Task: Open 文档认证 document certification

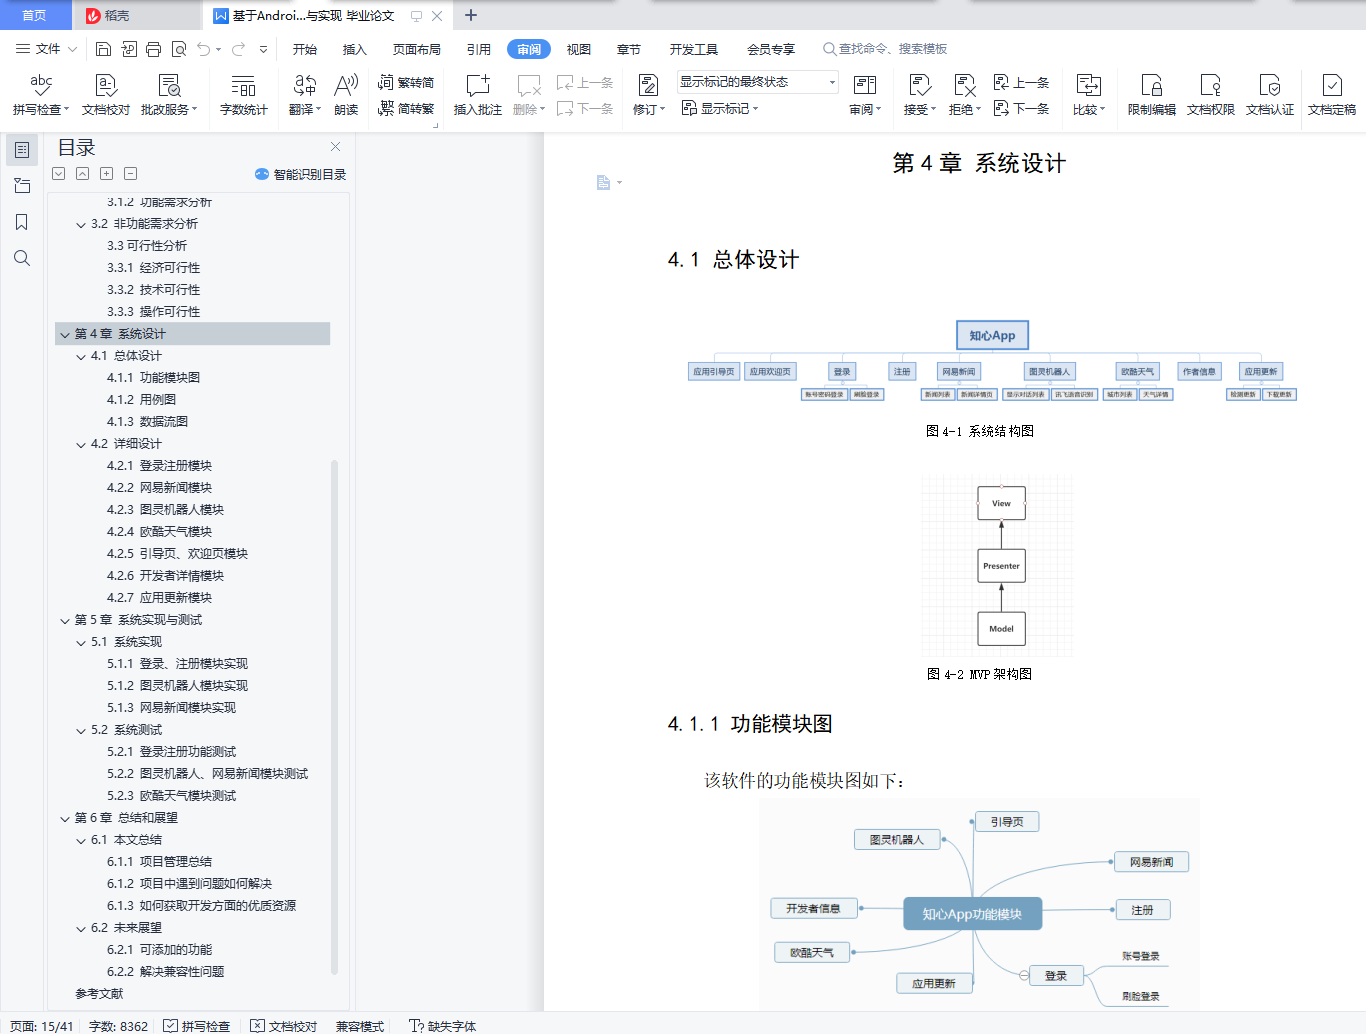Action: click(1270, 96)
